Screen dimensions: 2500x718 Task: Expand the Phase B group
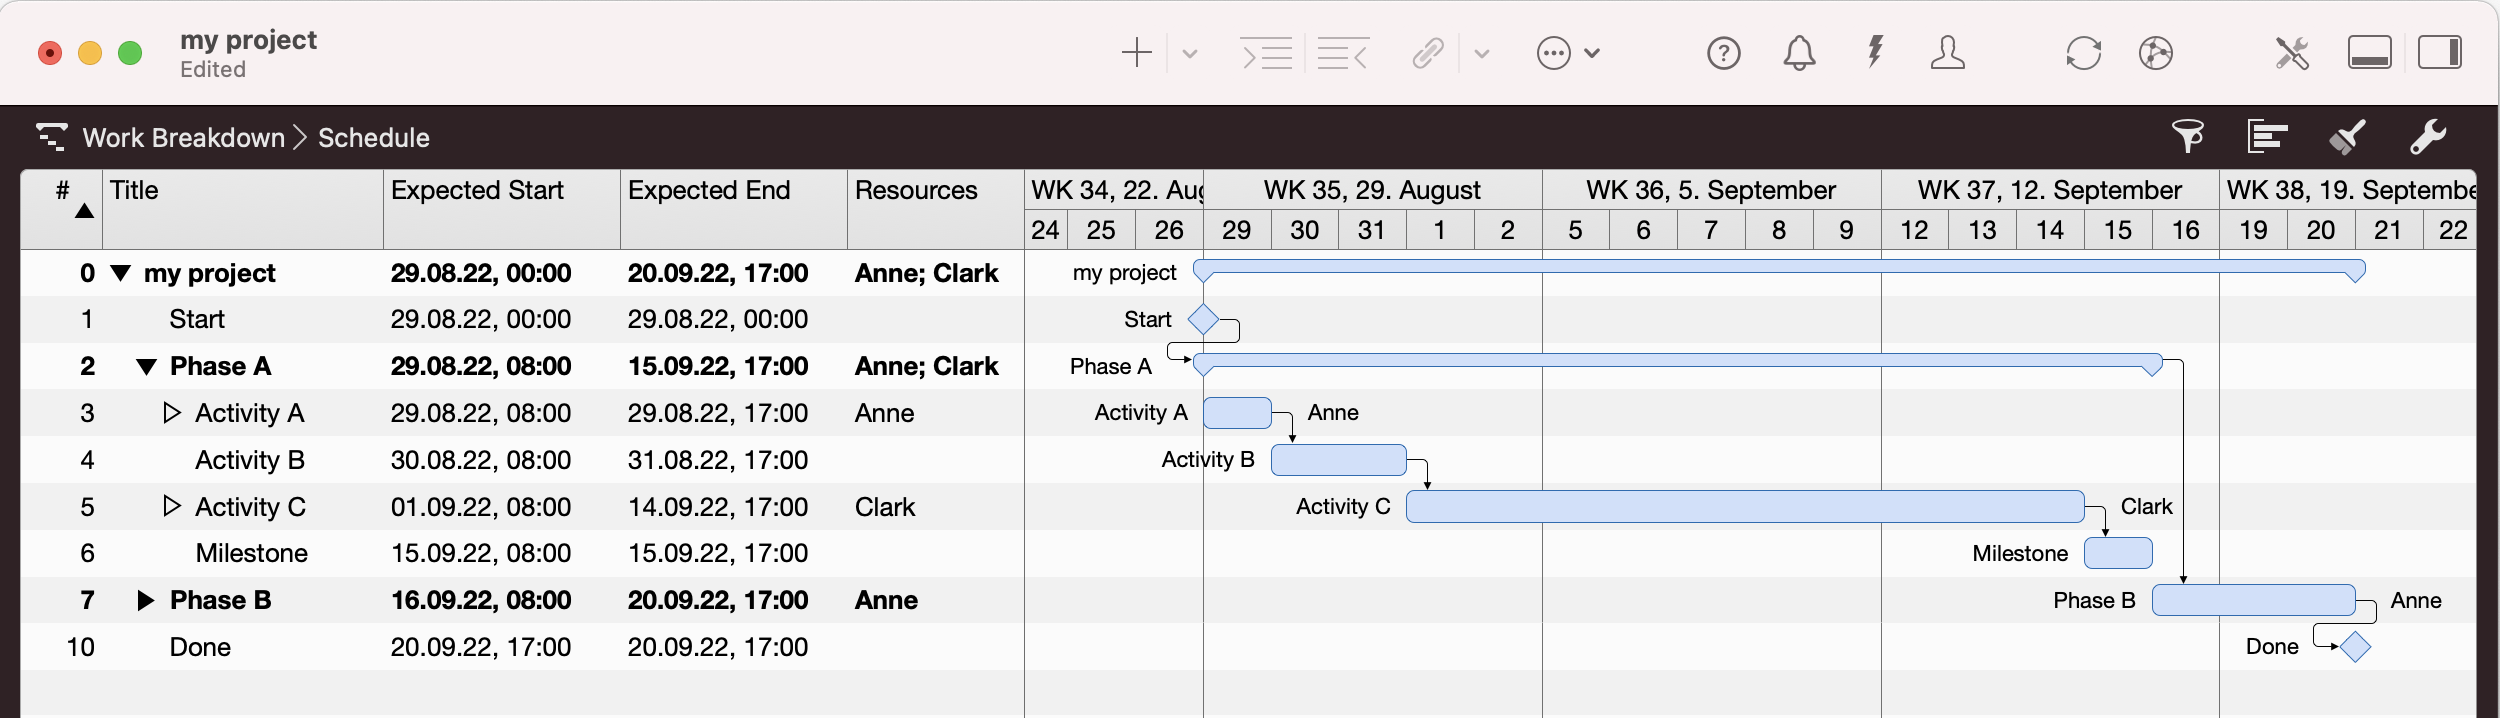tap(146, 600)
